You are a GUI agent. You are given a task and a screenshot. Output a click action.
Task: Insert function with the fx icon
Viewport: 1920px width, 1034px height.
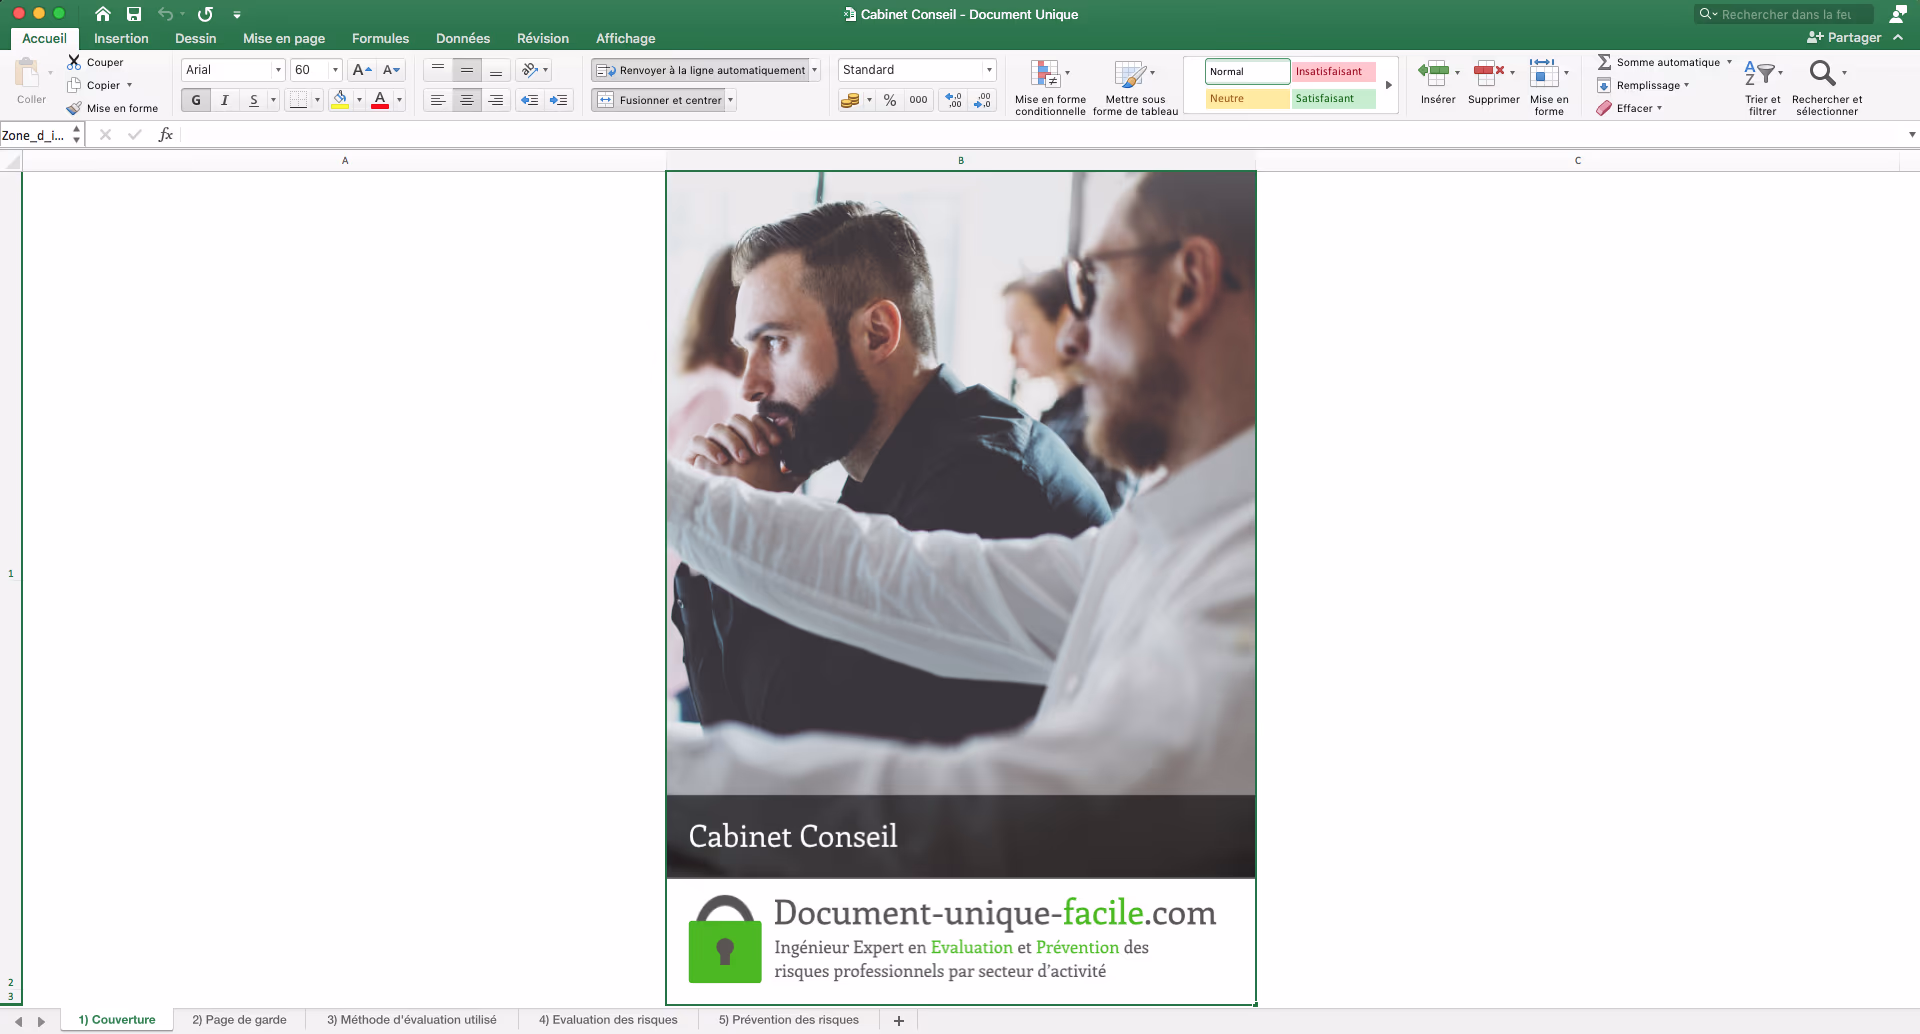pos(166,135)
